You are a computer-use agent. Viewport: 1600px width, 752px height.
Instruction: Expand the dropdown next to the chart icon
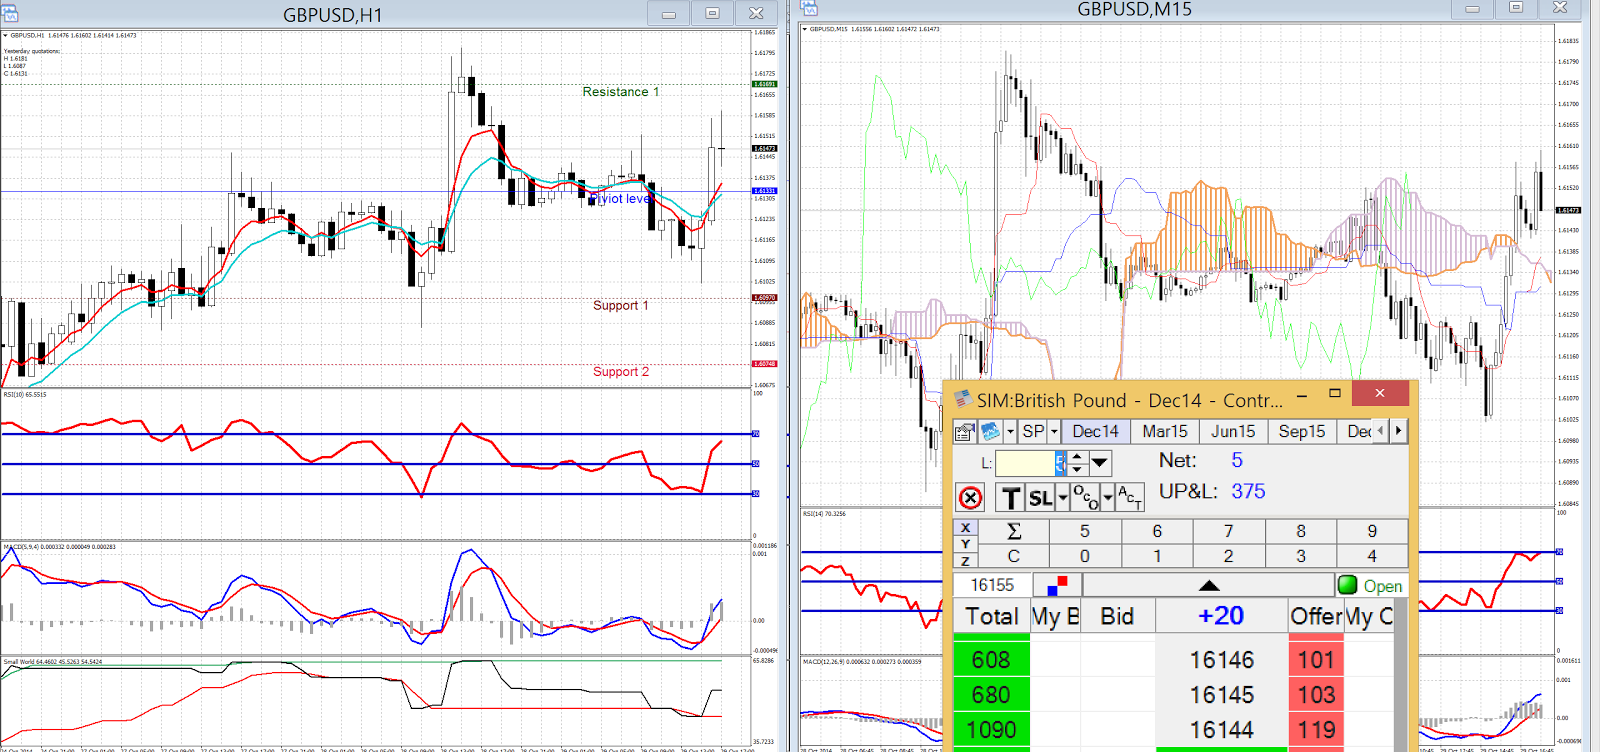[x=1011, y=432]
